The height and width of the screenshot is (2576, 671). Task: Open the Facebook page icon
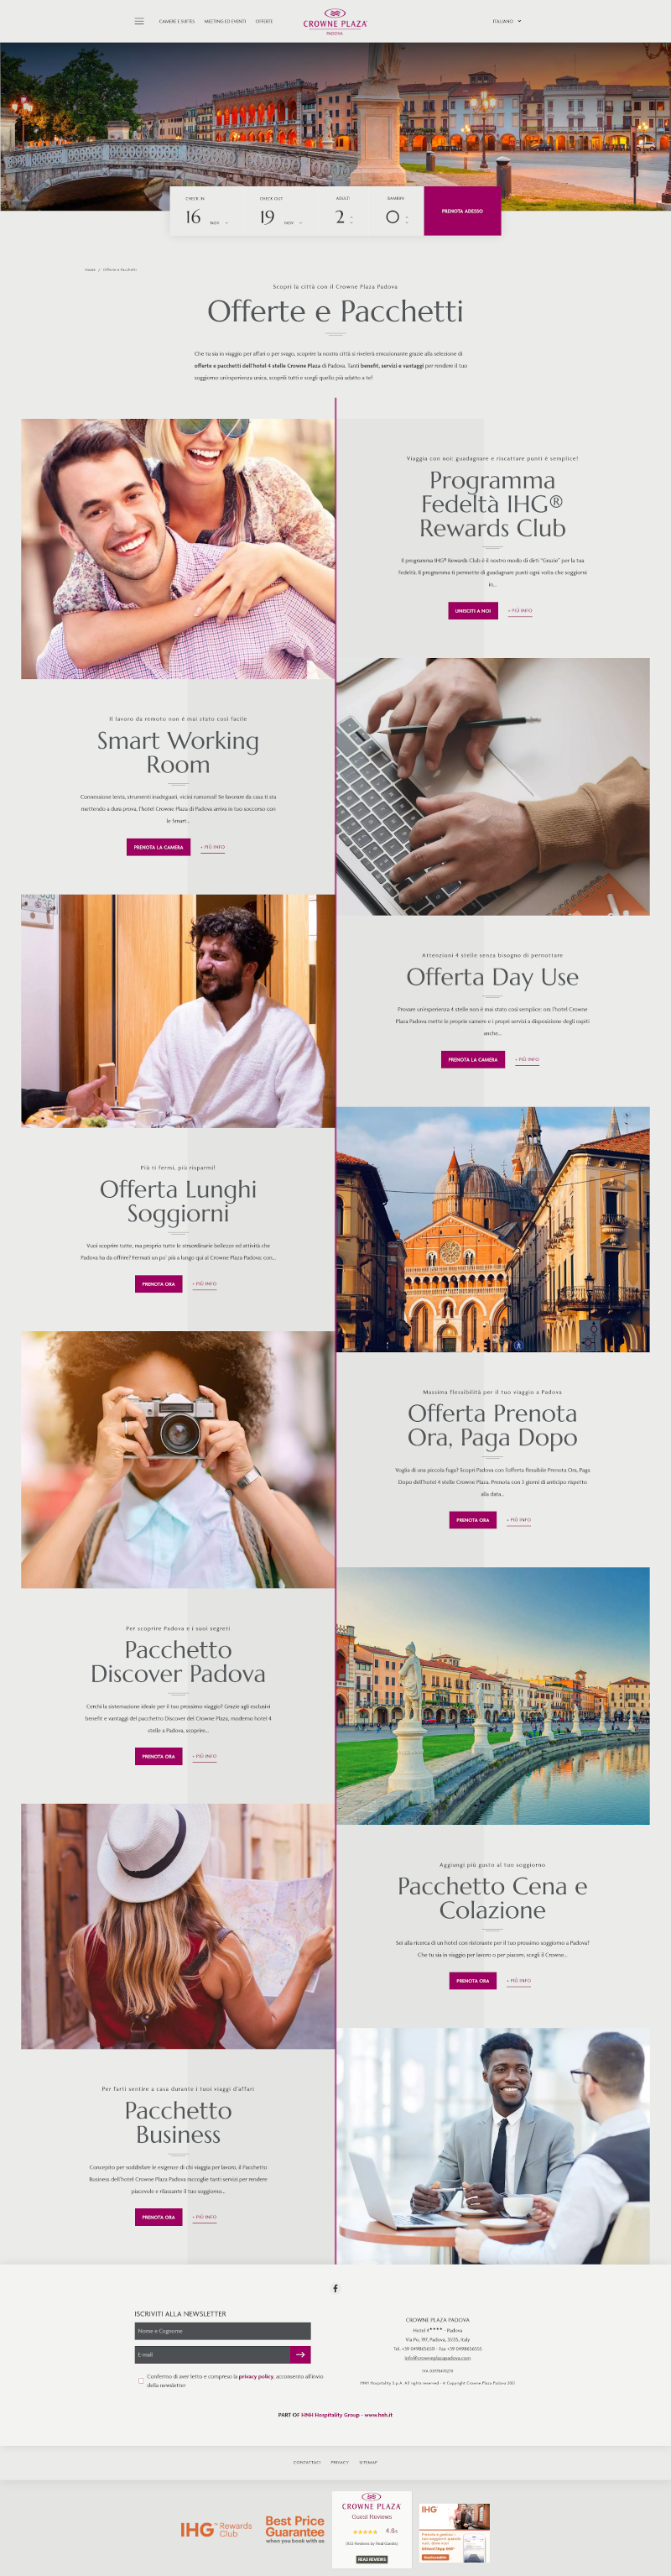(x=335, y=2288)
